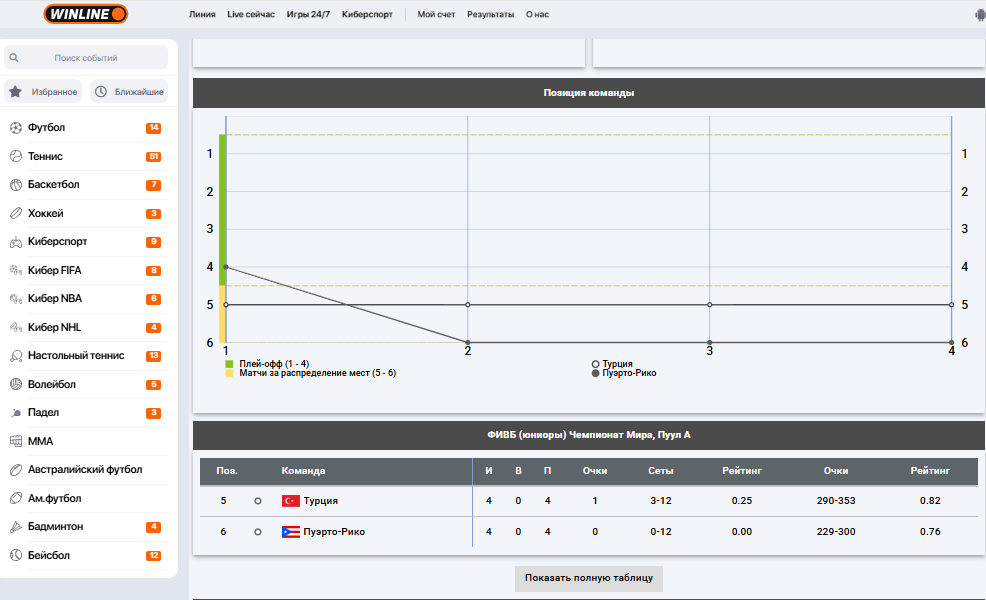Click the green Плей-офф legend swatch
Image resolution: width=986 pixels, height=600 pixels.
[230, 364]
